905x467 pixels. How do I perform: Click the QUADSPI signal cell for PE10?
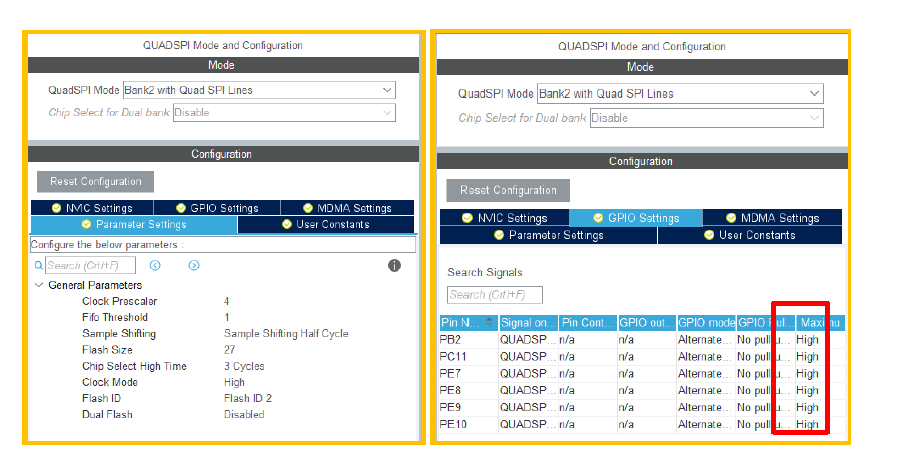(528, 424)
